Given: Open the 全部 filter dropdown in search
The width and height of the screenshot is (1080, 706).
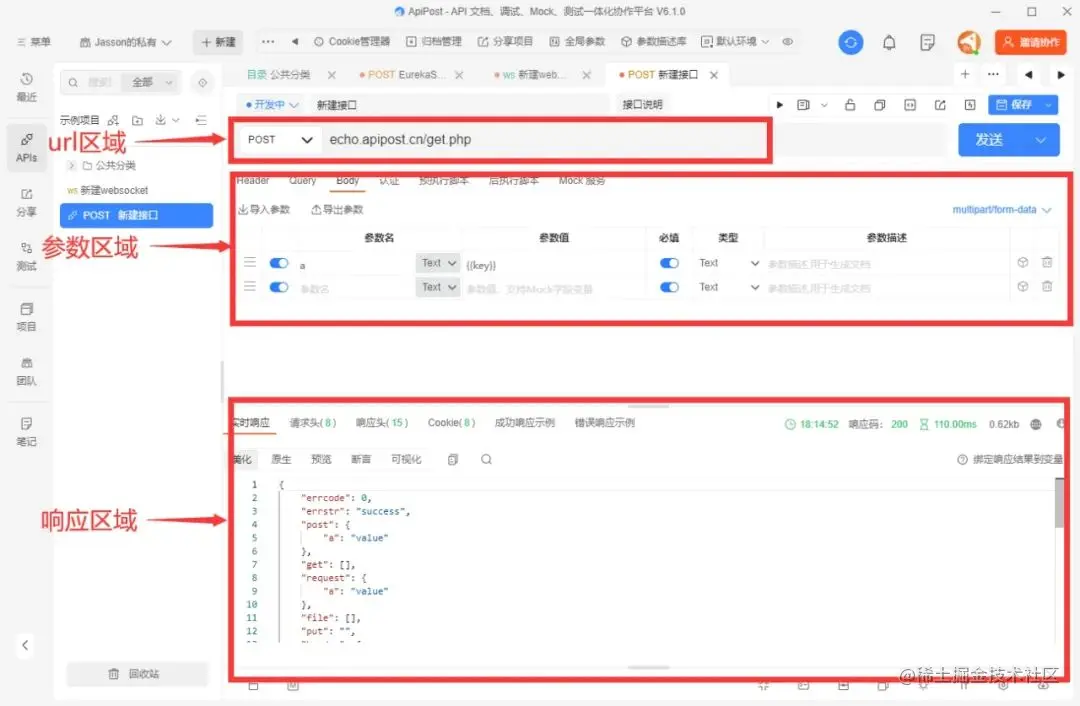Looking at the screenshot, I should pos(152,83).
